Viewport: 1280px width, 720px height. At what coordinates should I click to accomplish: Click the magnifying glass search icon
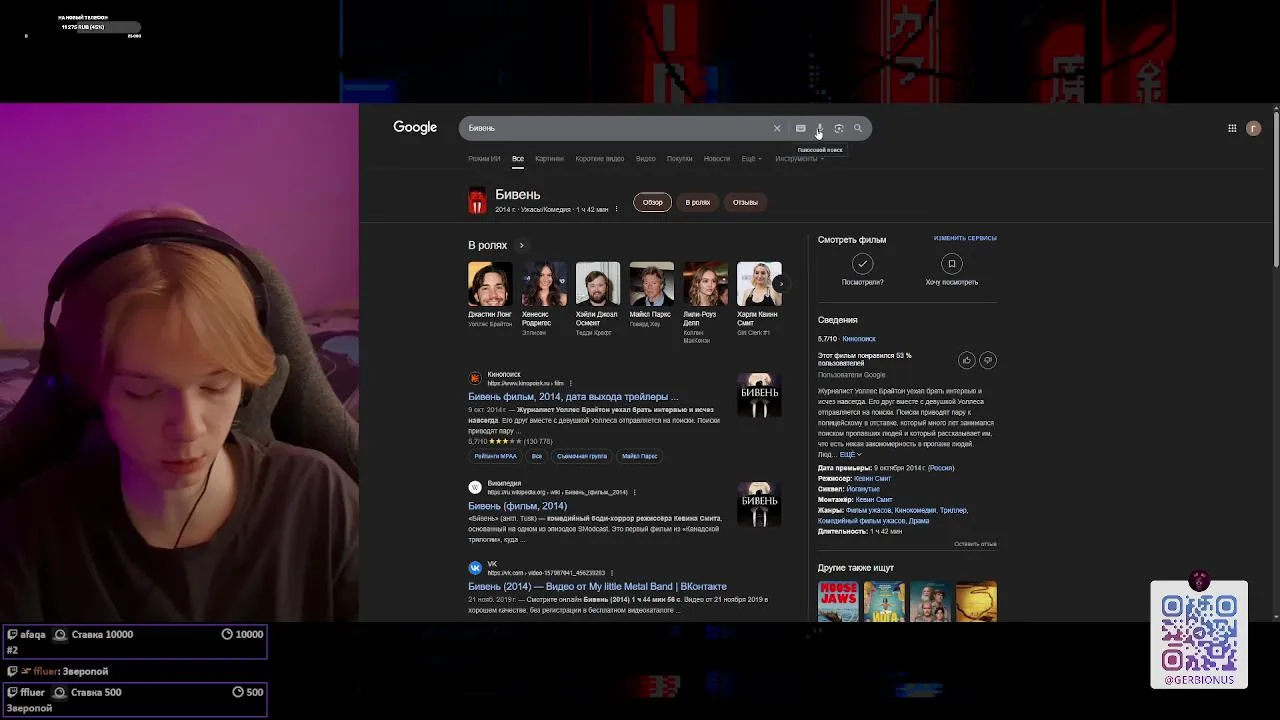click(x=858, y=128)
